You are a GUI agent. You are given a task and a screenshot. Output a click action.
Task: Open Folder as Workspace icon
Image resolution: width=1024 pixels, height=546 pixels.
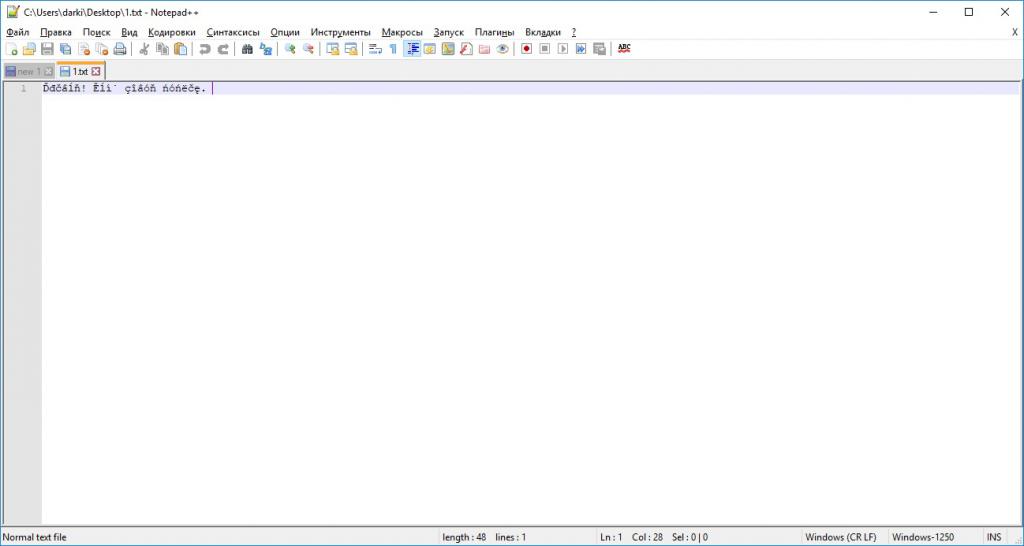tap(485, 49)
